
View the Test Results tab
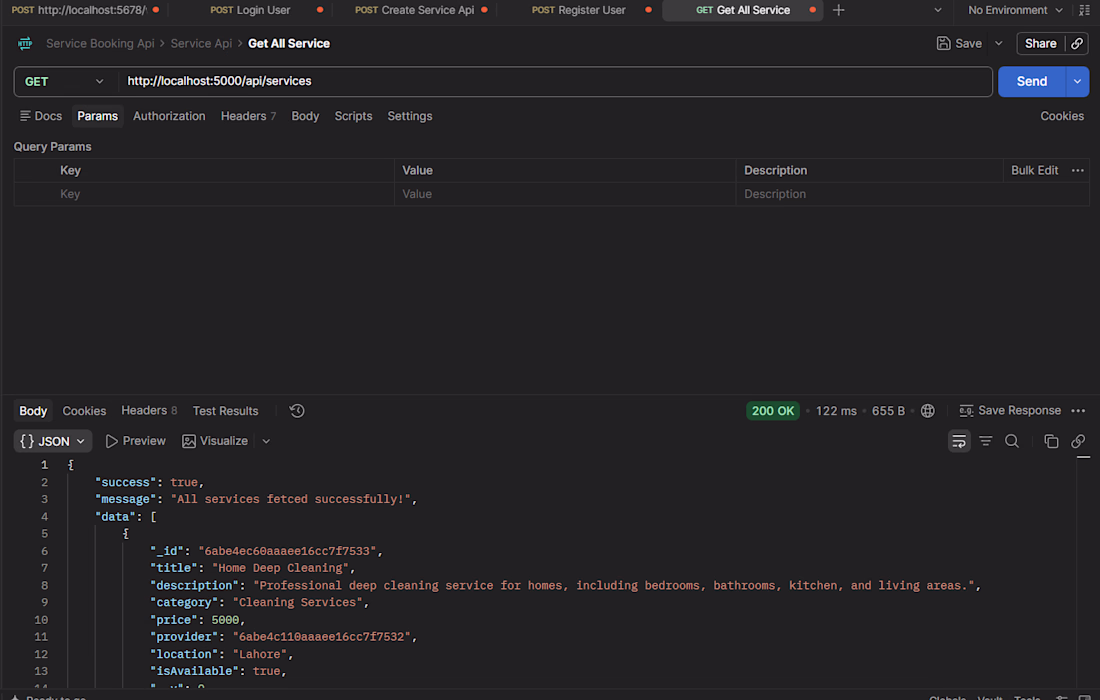point(225,411)
